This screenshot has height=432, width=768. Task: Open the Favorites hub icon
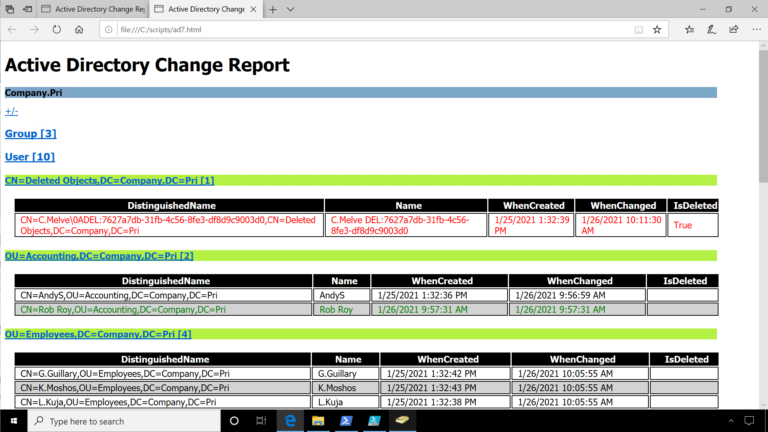tap(690, 29)
